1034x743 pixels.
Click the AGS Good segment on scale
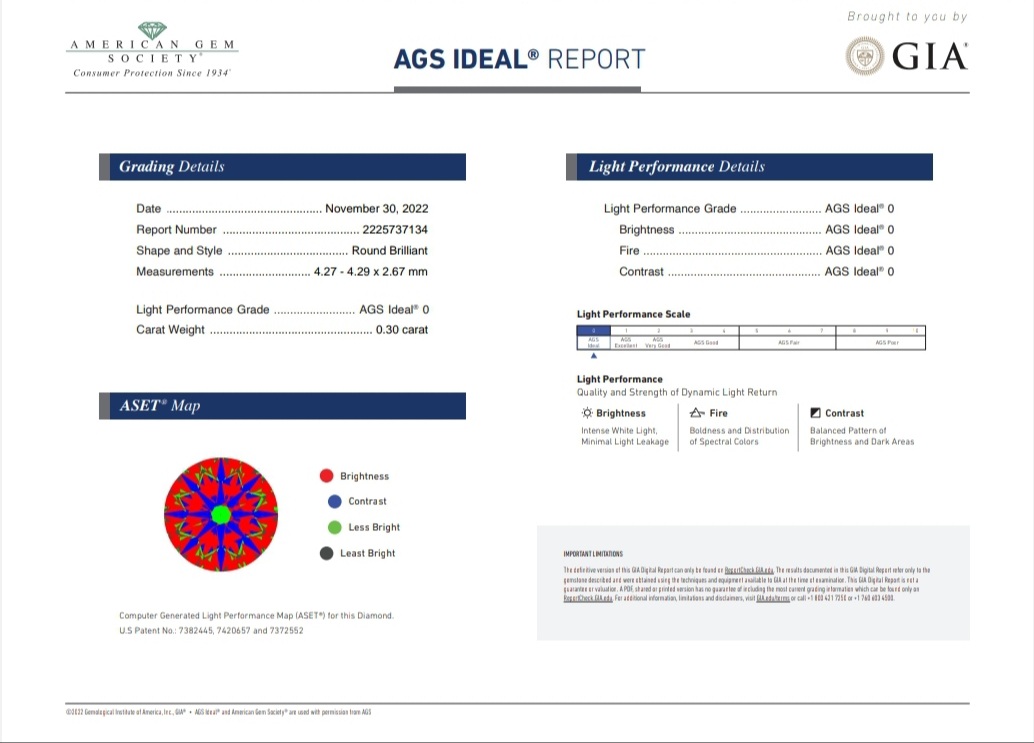(706, 342)
